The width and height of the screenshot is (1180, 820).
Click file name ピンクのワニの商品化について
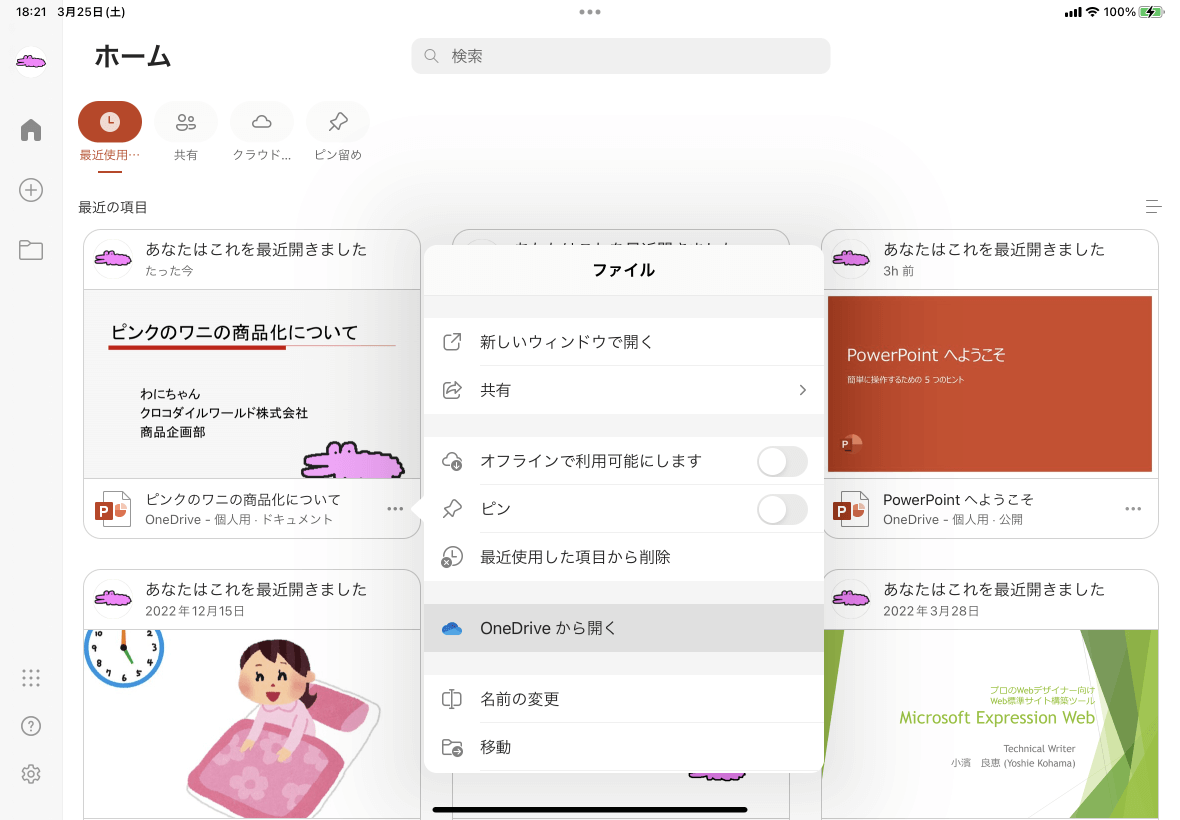[243, 500]
